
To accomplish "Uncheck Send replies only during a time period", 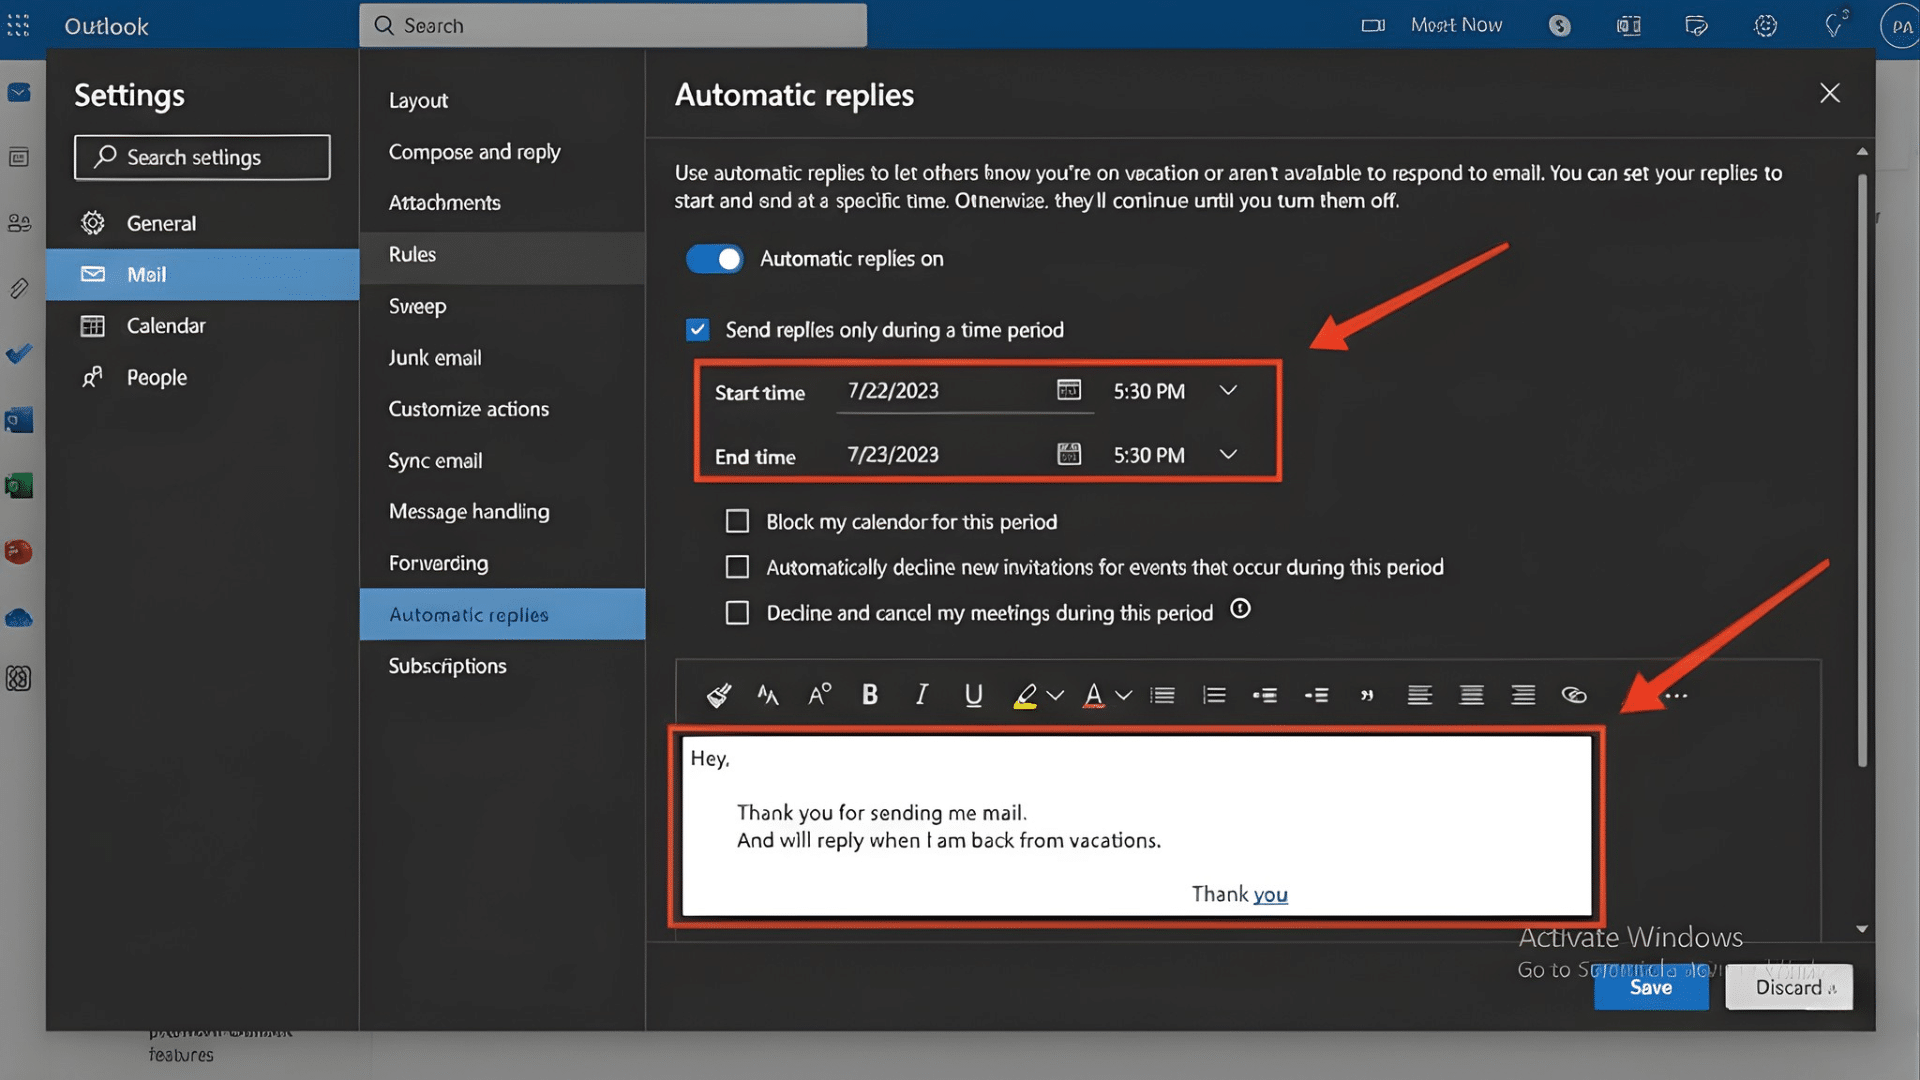I will pyautogui.click(x=697, y=329).
